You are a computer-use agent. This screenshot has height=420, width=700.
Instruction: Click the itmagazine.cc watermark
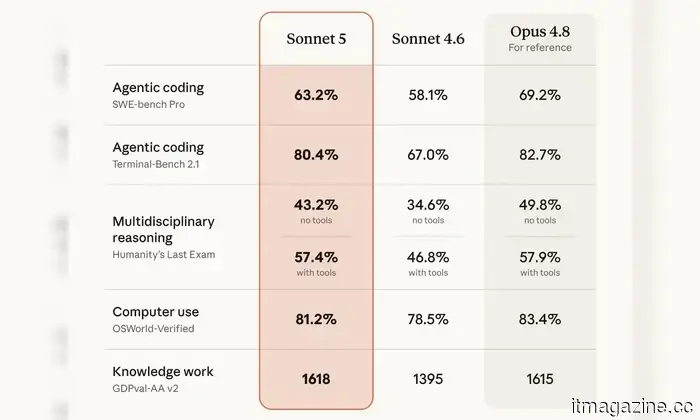tap(632, 407)
